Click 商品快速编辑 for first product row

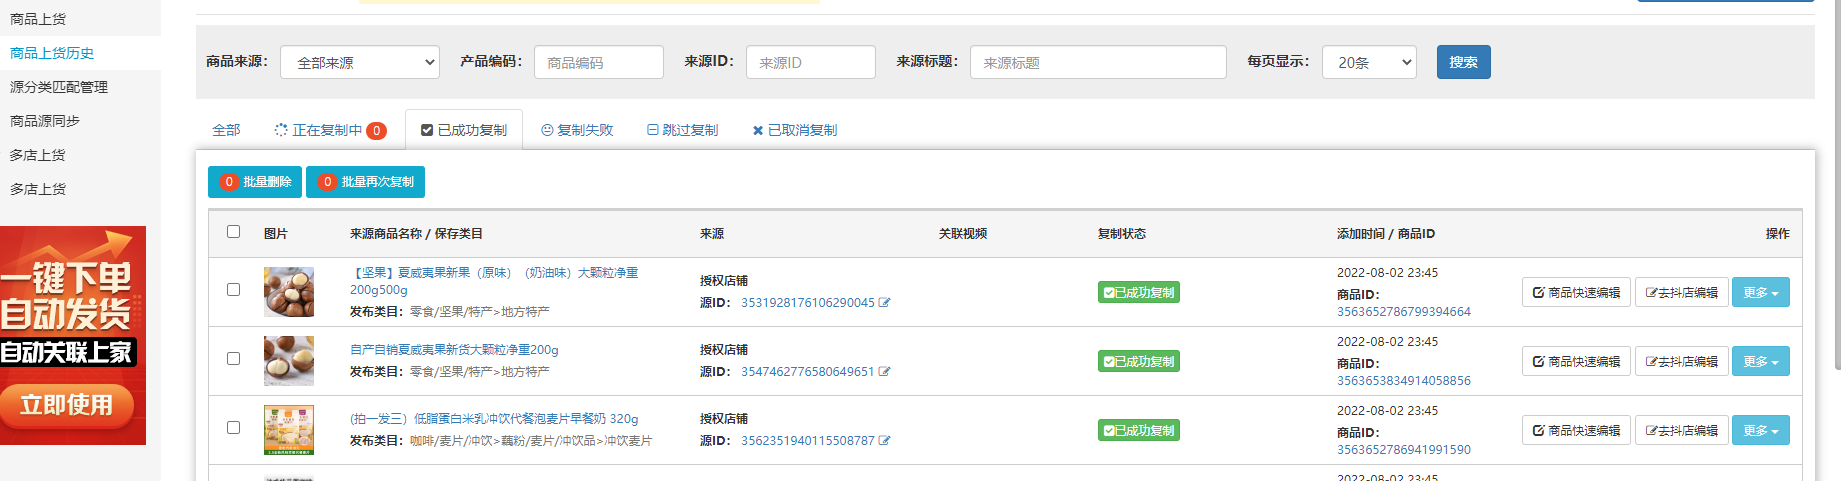point(1576,293)
